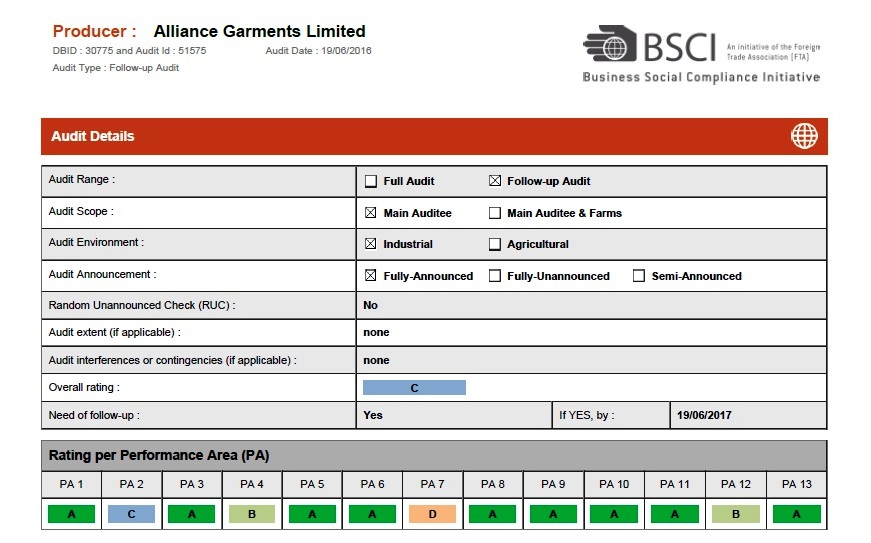The width and height of the screenshot is (871, 543).
Task: Click the Audit extent value none
Action: [x=376, y=333]
